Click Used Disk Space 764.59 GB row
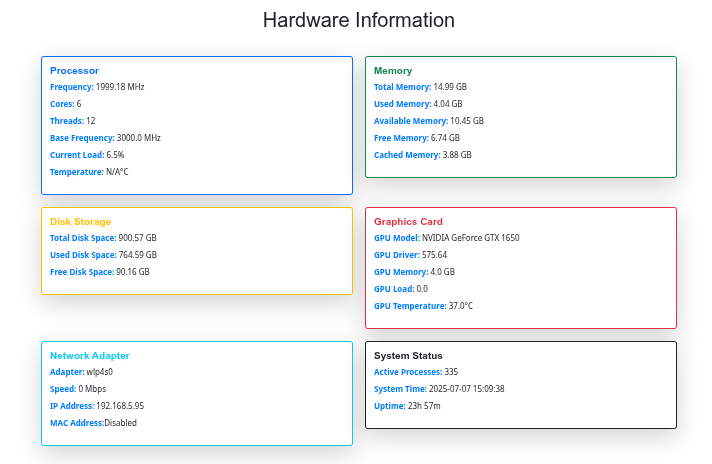 (x=104, y=255)
